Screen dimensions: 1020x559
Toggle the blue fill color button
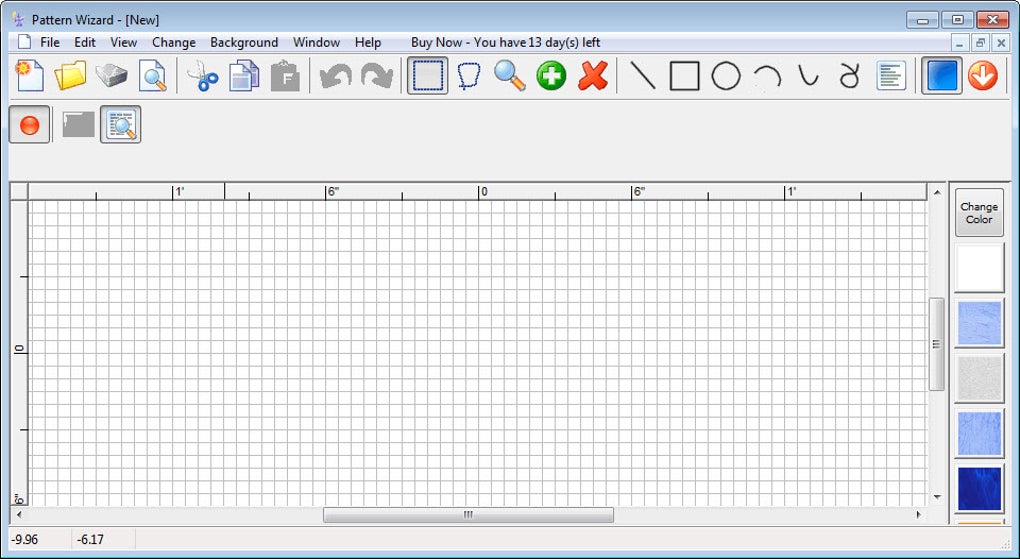click(941, 75)
